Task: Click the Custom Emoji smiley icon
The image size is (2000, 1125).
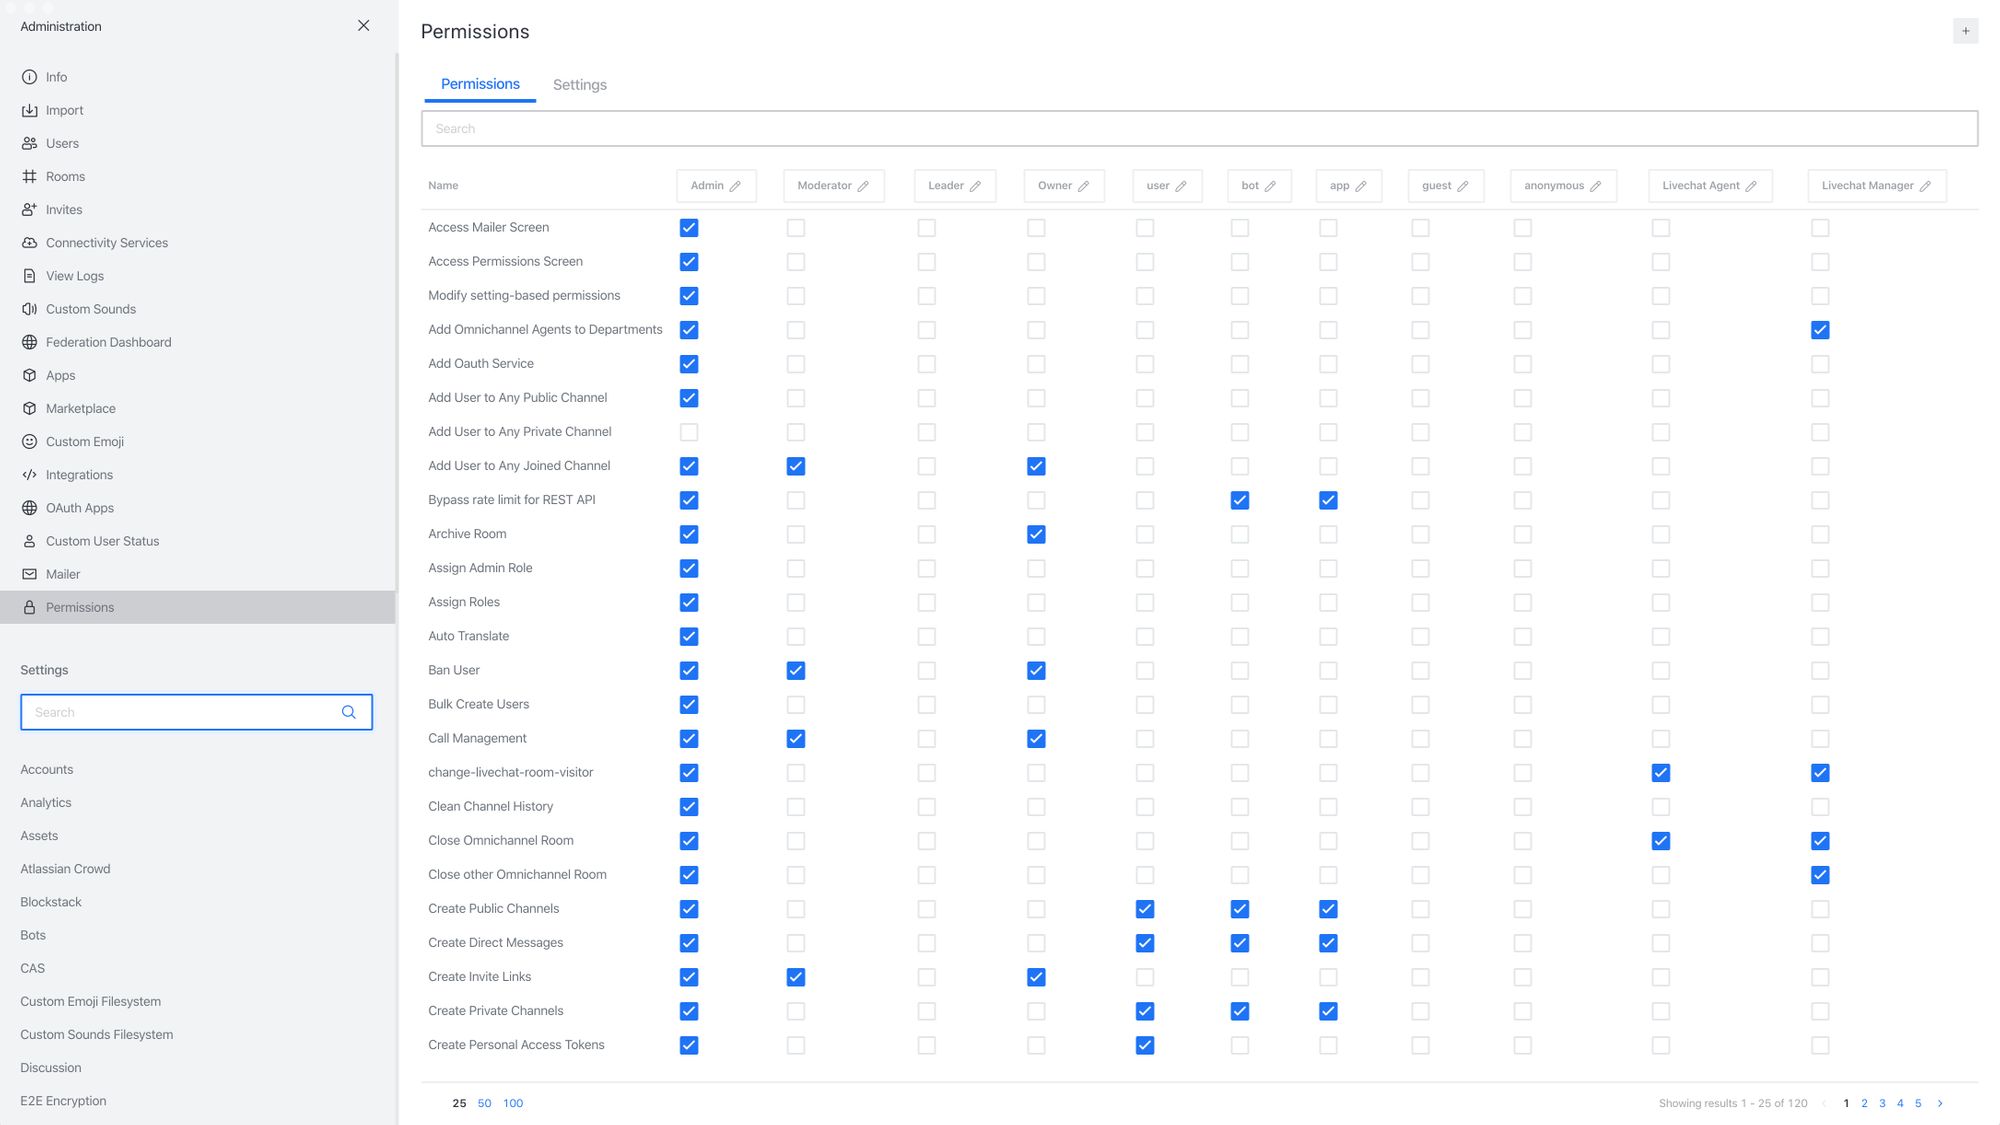Action: (30, 441)
